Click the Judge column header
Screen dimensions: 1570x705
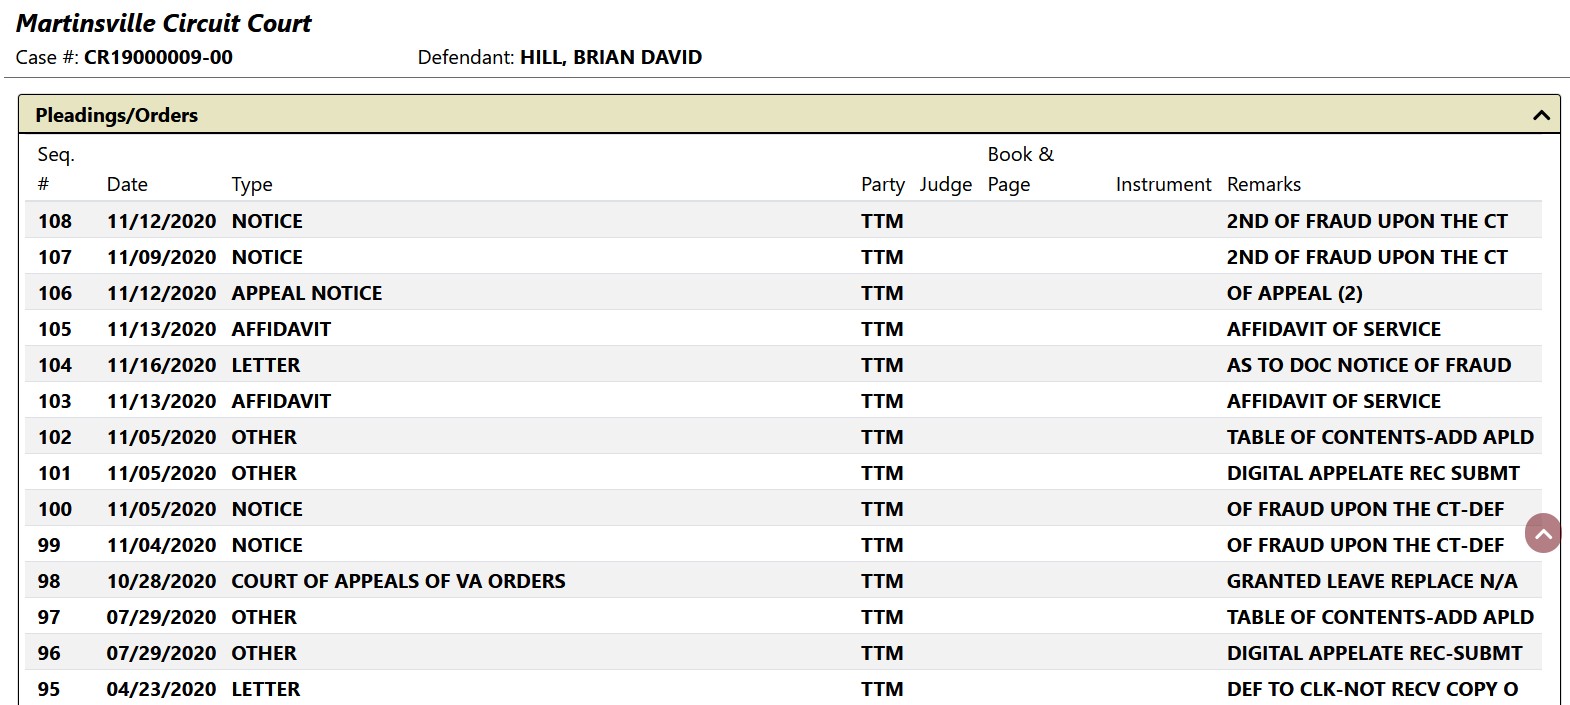click(946, 184)
